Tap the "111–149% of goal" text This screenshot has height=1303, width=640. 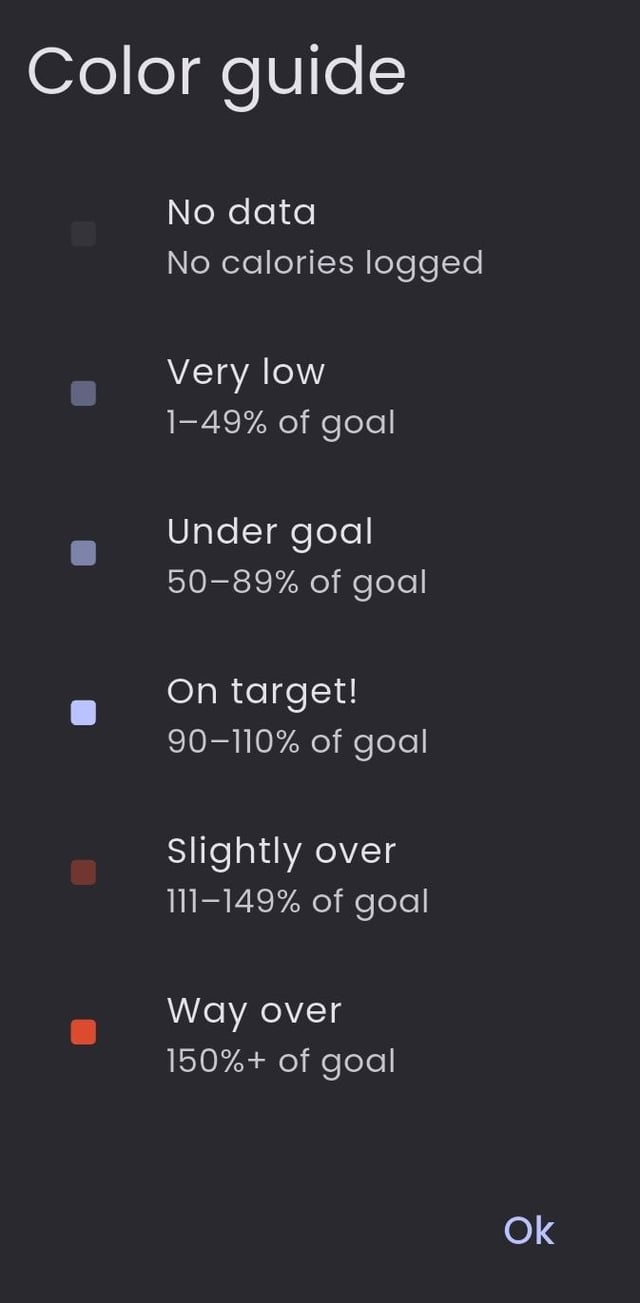point(298,902)
